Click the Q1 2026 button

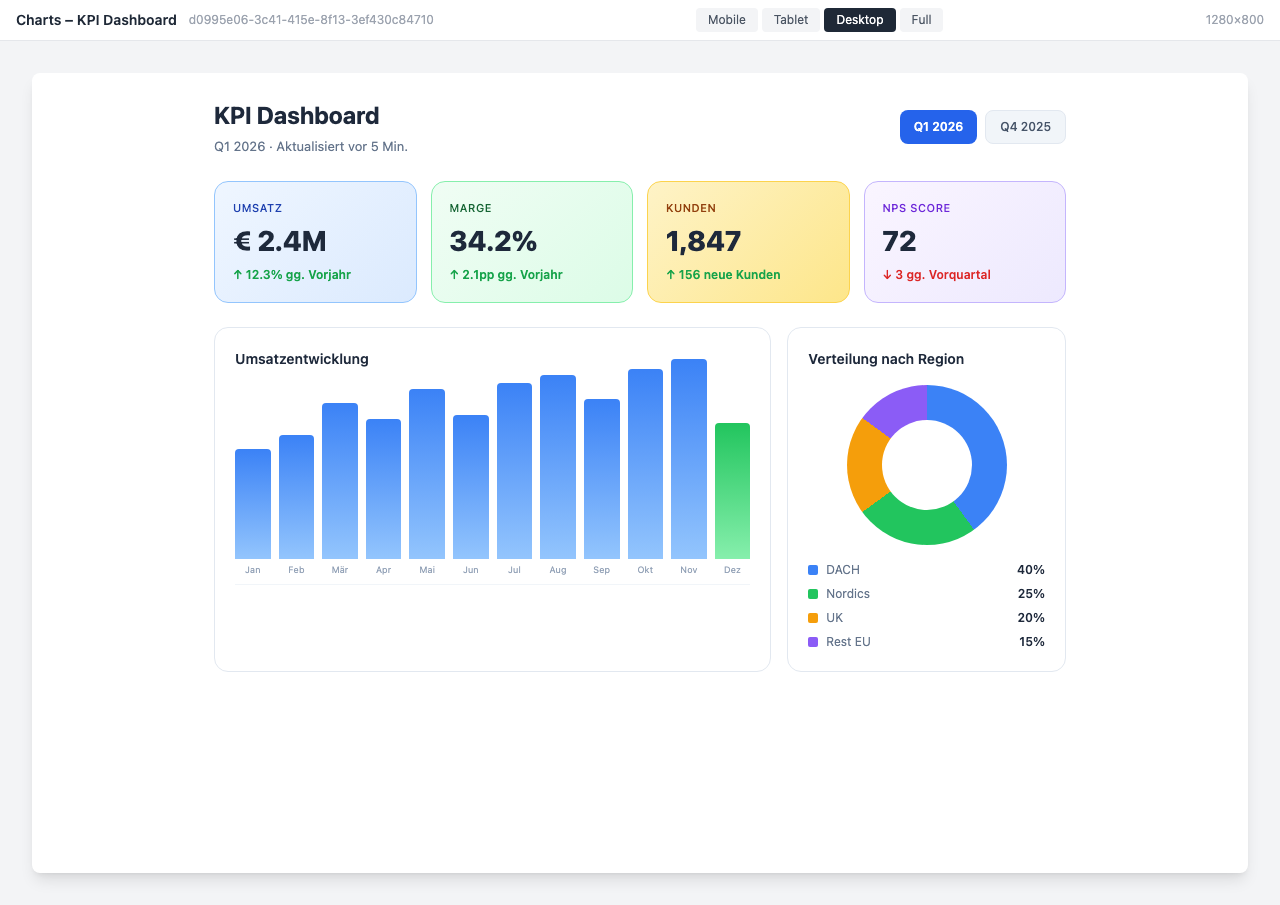pos(938,127)
